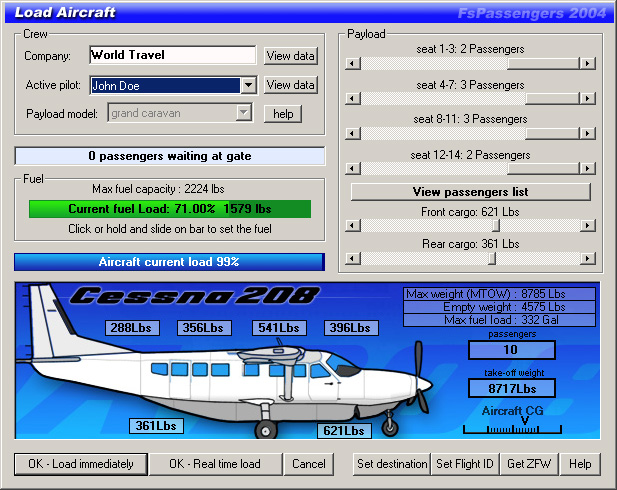Click the 621Lbs front cargo label on aircraft
Image resolution: width=617 pixels, height=490 pixels.
click(x=344, y=431)
